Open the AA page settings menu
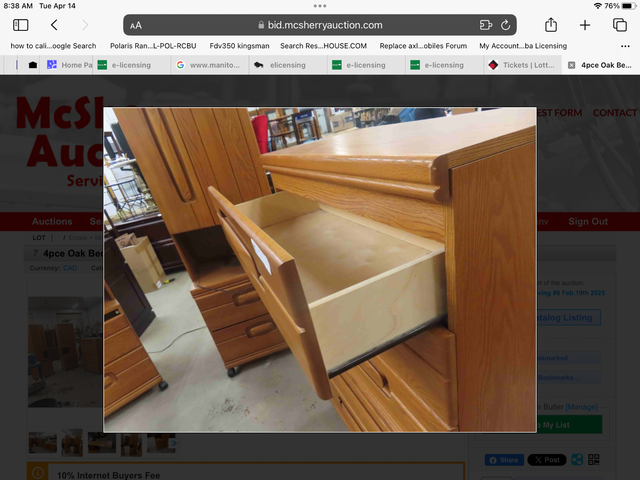The width and height of the screenshot is (640, 480). [x=136, y=25]
